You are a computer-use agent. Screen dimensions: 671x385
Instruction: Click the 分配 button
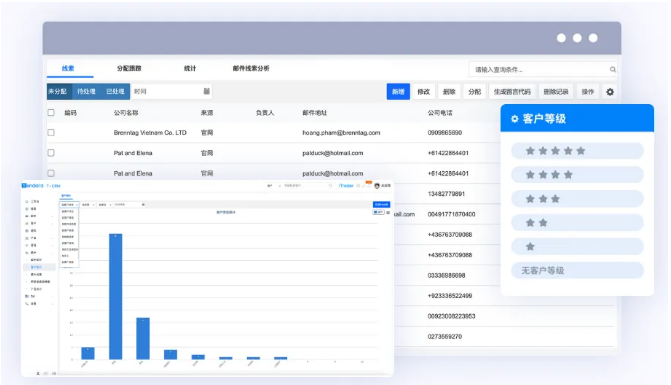tap(475, 92)
